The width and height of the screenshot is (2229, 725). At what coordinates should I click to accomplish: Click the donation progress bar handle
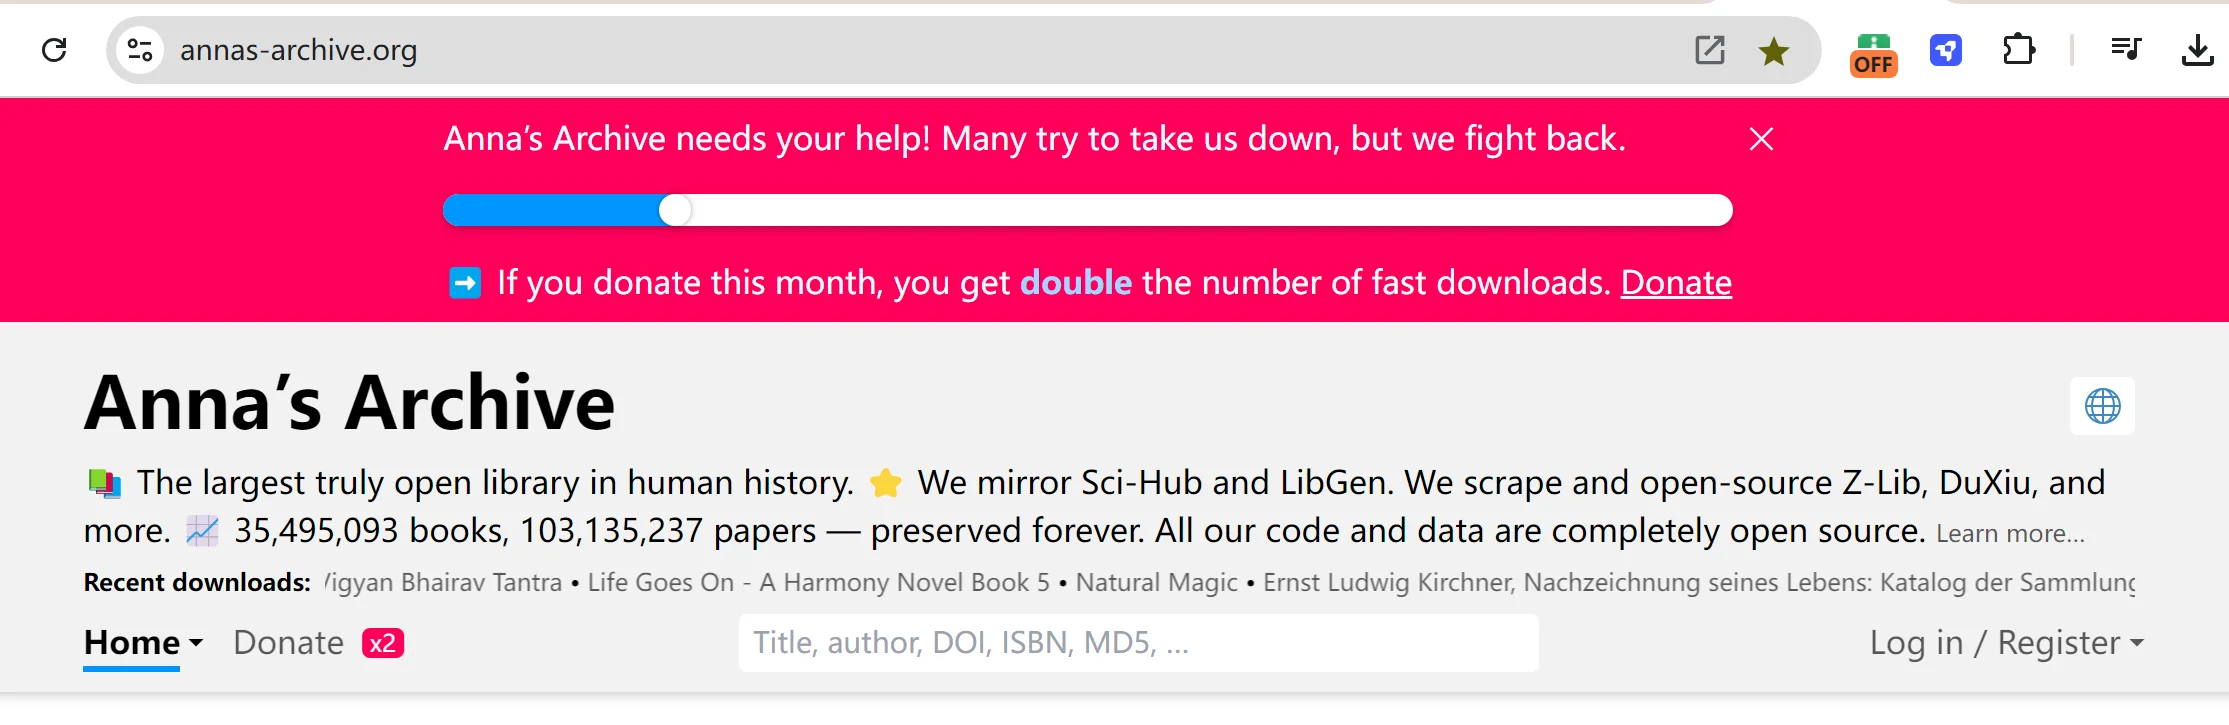coord(676,210)
